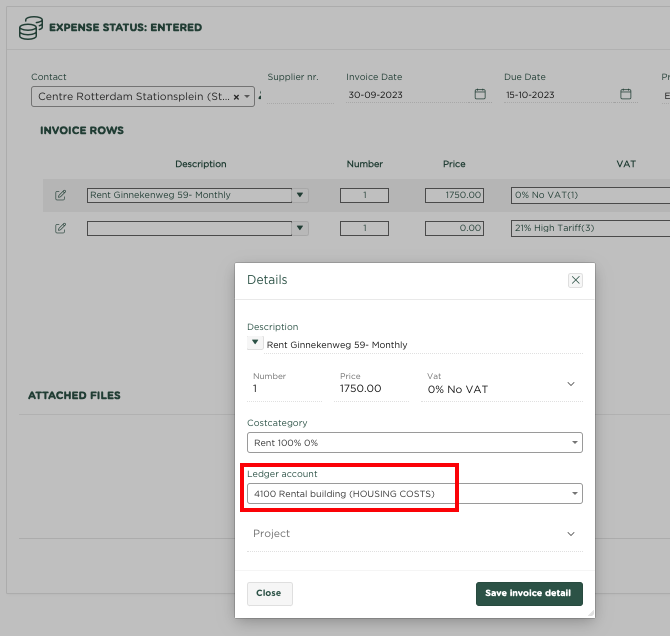Viewport: 670px width, 636px height.
Task: Click the expense status coins icon
Action: coord(31,28)
